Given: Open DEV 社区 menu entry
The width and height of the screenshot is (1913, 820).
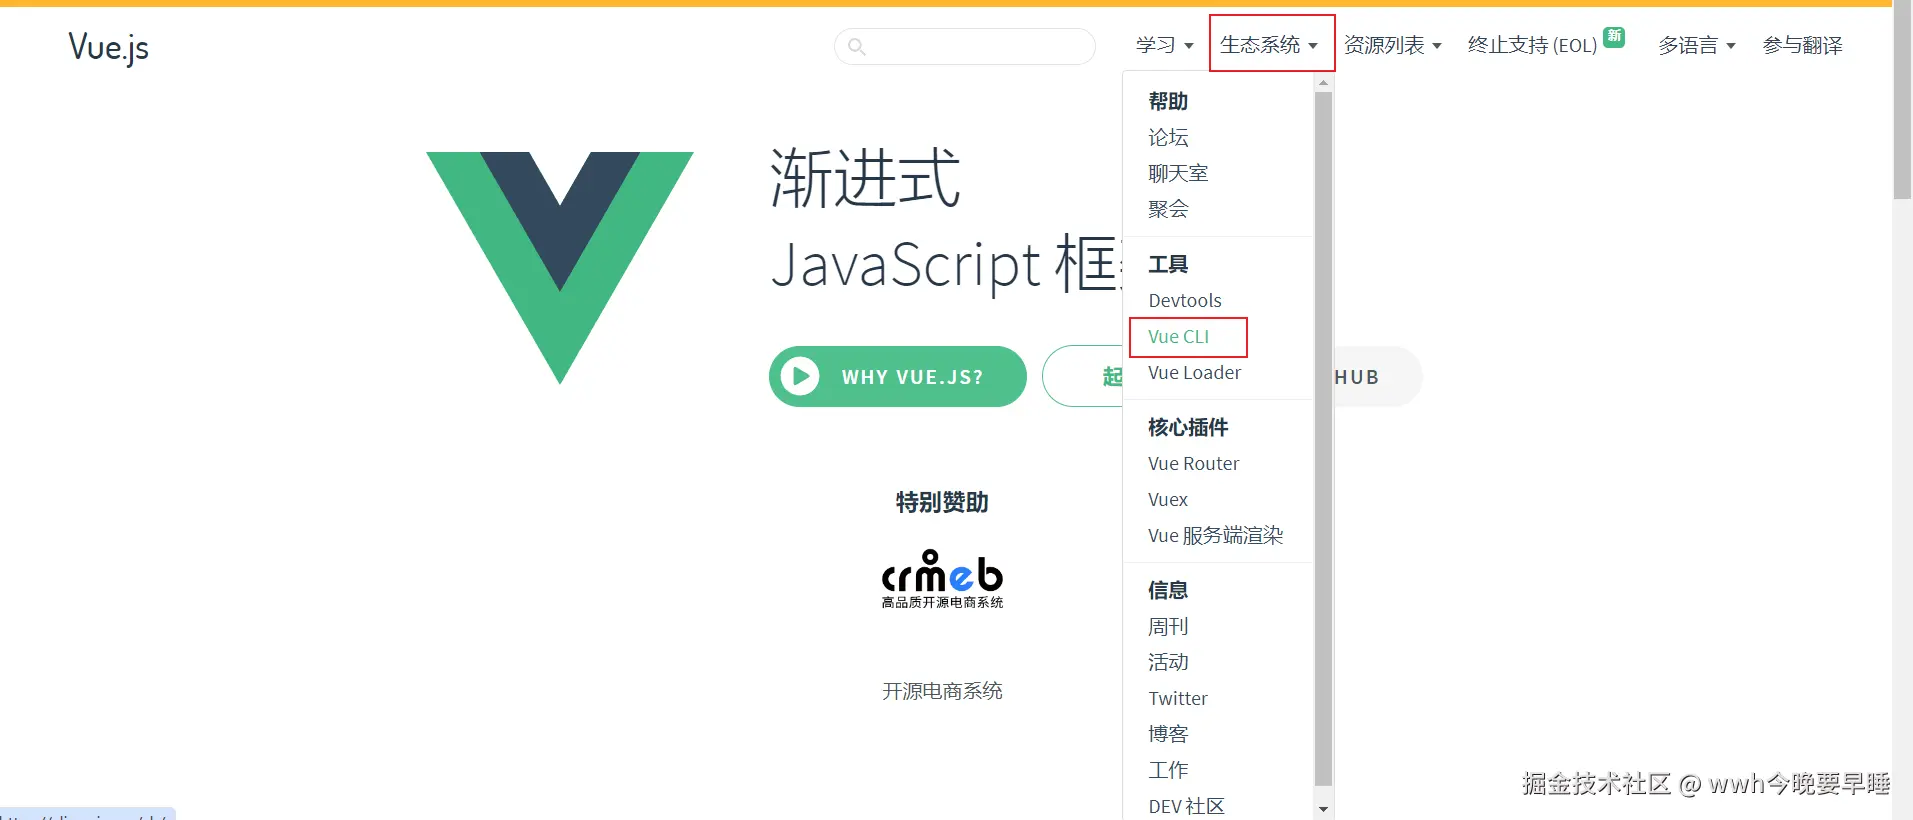Looking at the screenshot, I should [x=1187, y=806].
